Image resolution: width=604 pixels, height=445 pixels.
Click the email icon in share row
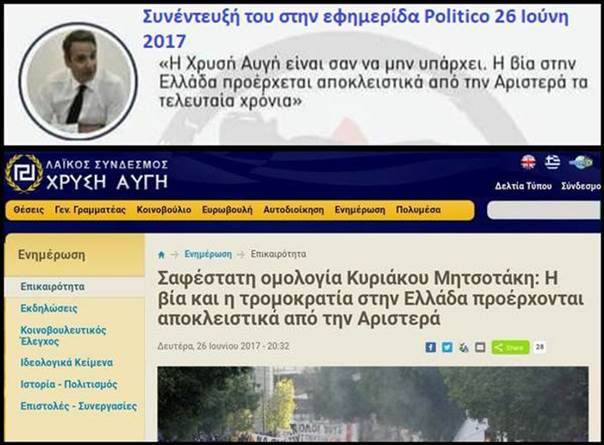pos(480,347)
